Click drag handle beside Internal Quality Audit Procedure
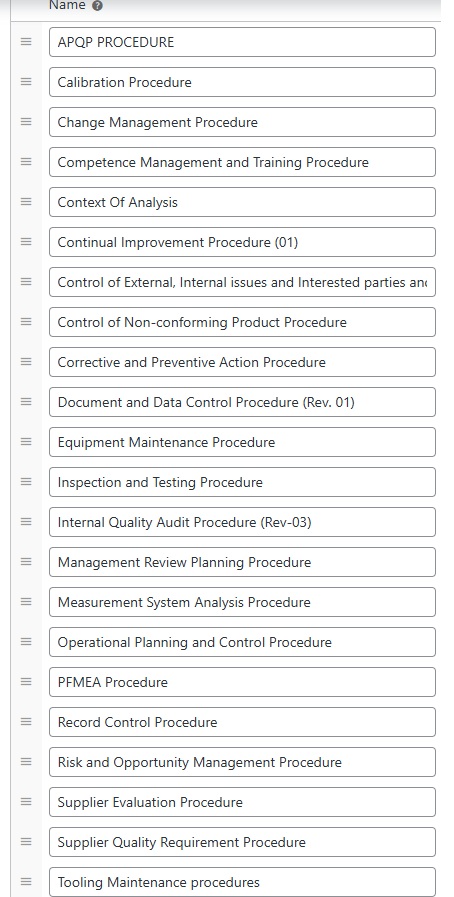Viewport: 454px width, 897px height. tap(26, 522)
